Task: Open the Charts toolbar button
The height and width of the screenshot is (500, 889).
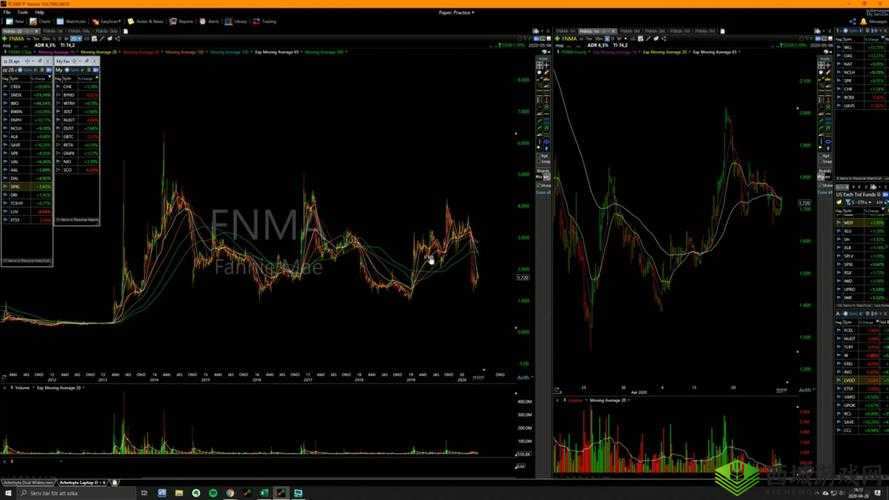Action: pos(44,21)
